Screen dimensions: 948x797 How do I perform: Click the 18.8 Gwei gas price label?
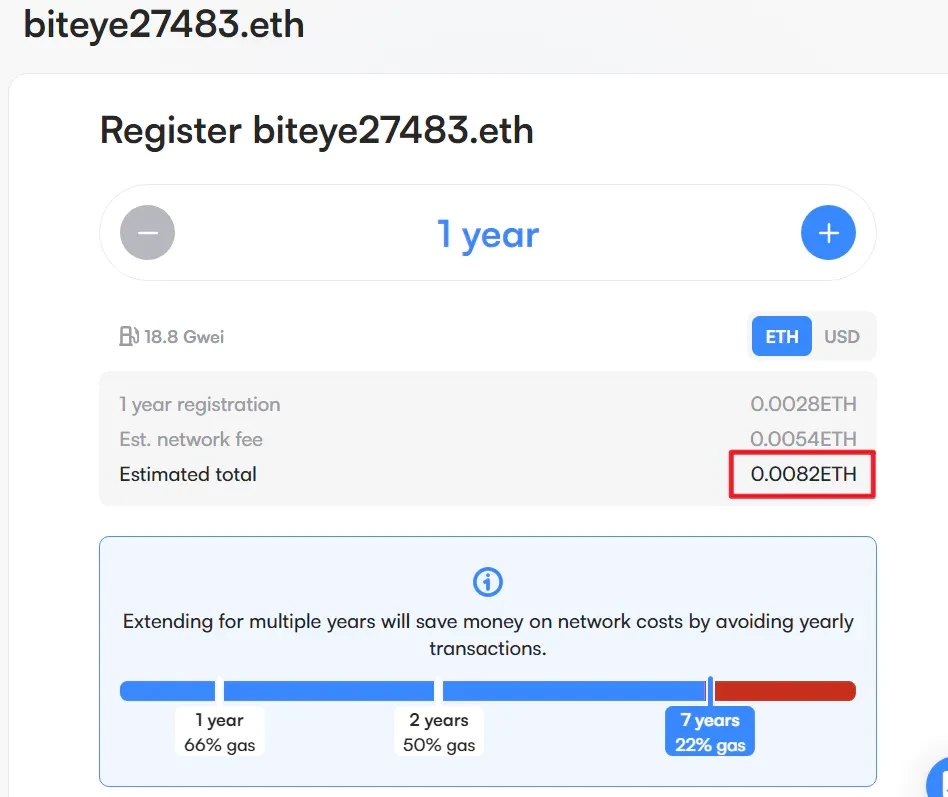(184, 337)
